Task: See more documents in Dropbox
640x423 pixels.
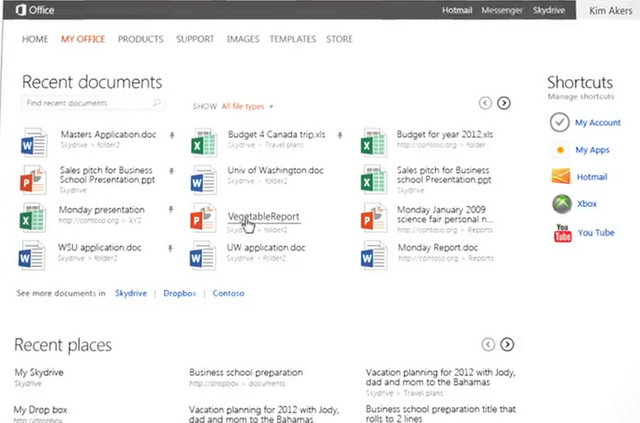Action: click(180, 293)
